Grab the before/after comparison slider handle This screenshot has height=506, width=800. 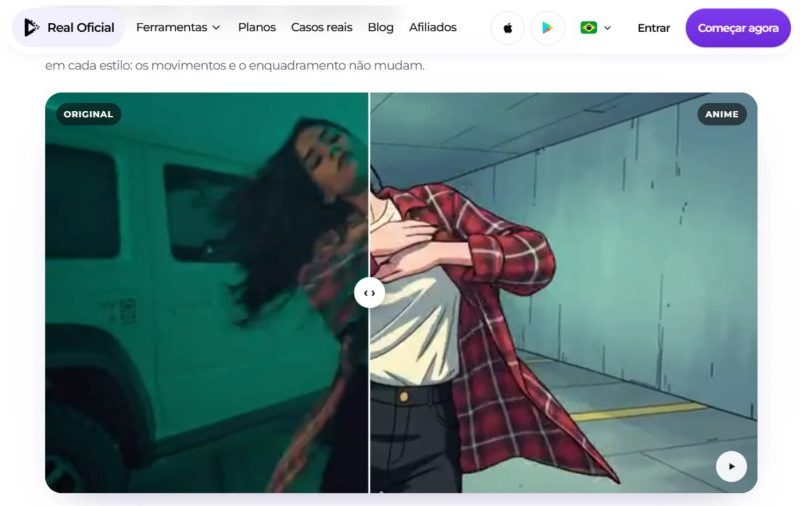point(369,293)
